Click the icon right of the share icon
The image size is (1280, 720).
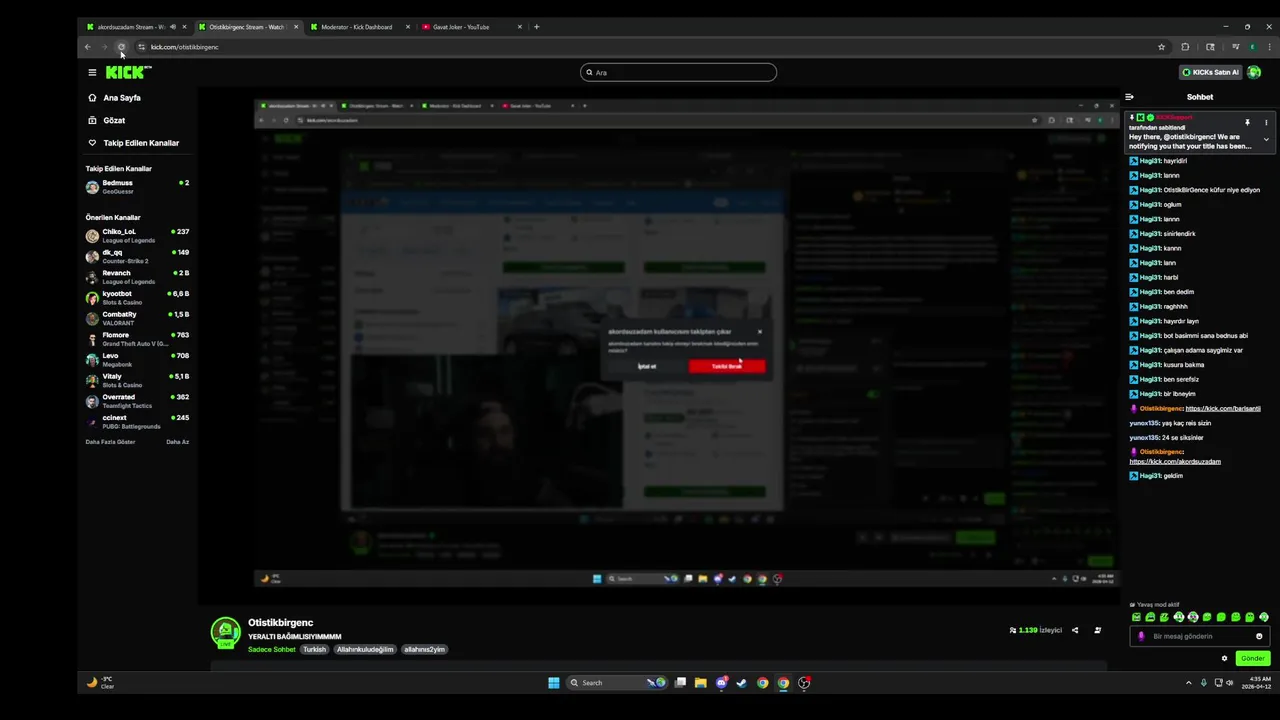[x=1097, y=630]
